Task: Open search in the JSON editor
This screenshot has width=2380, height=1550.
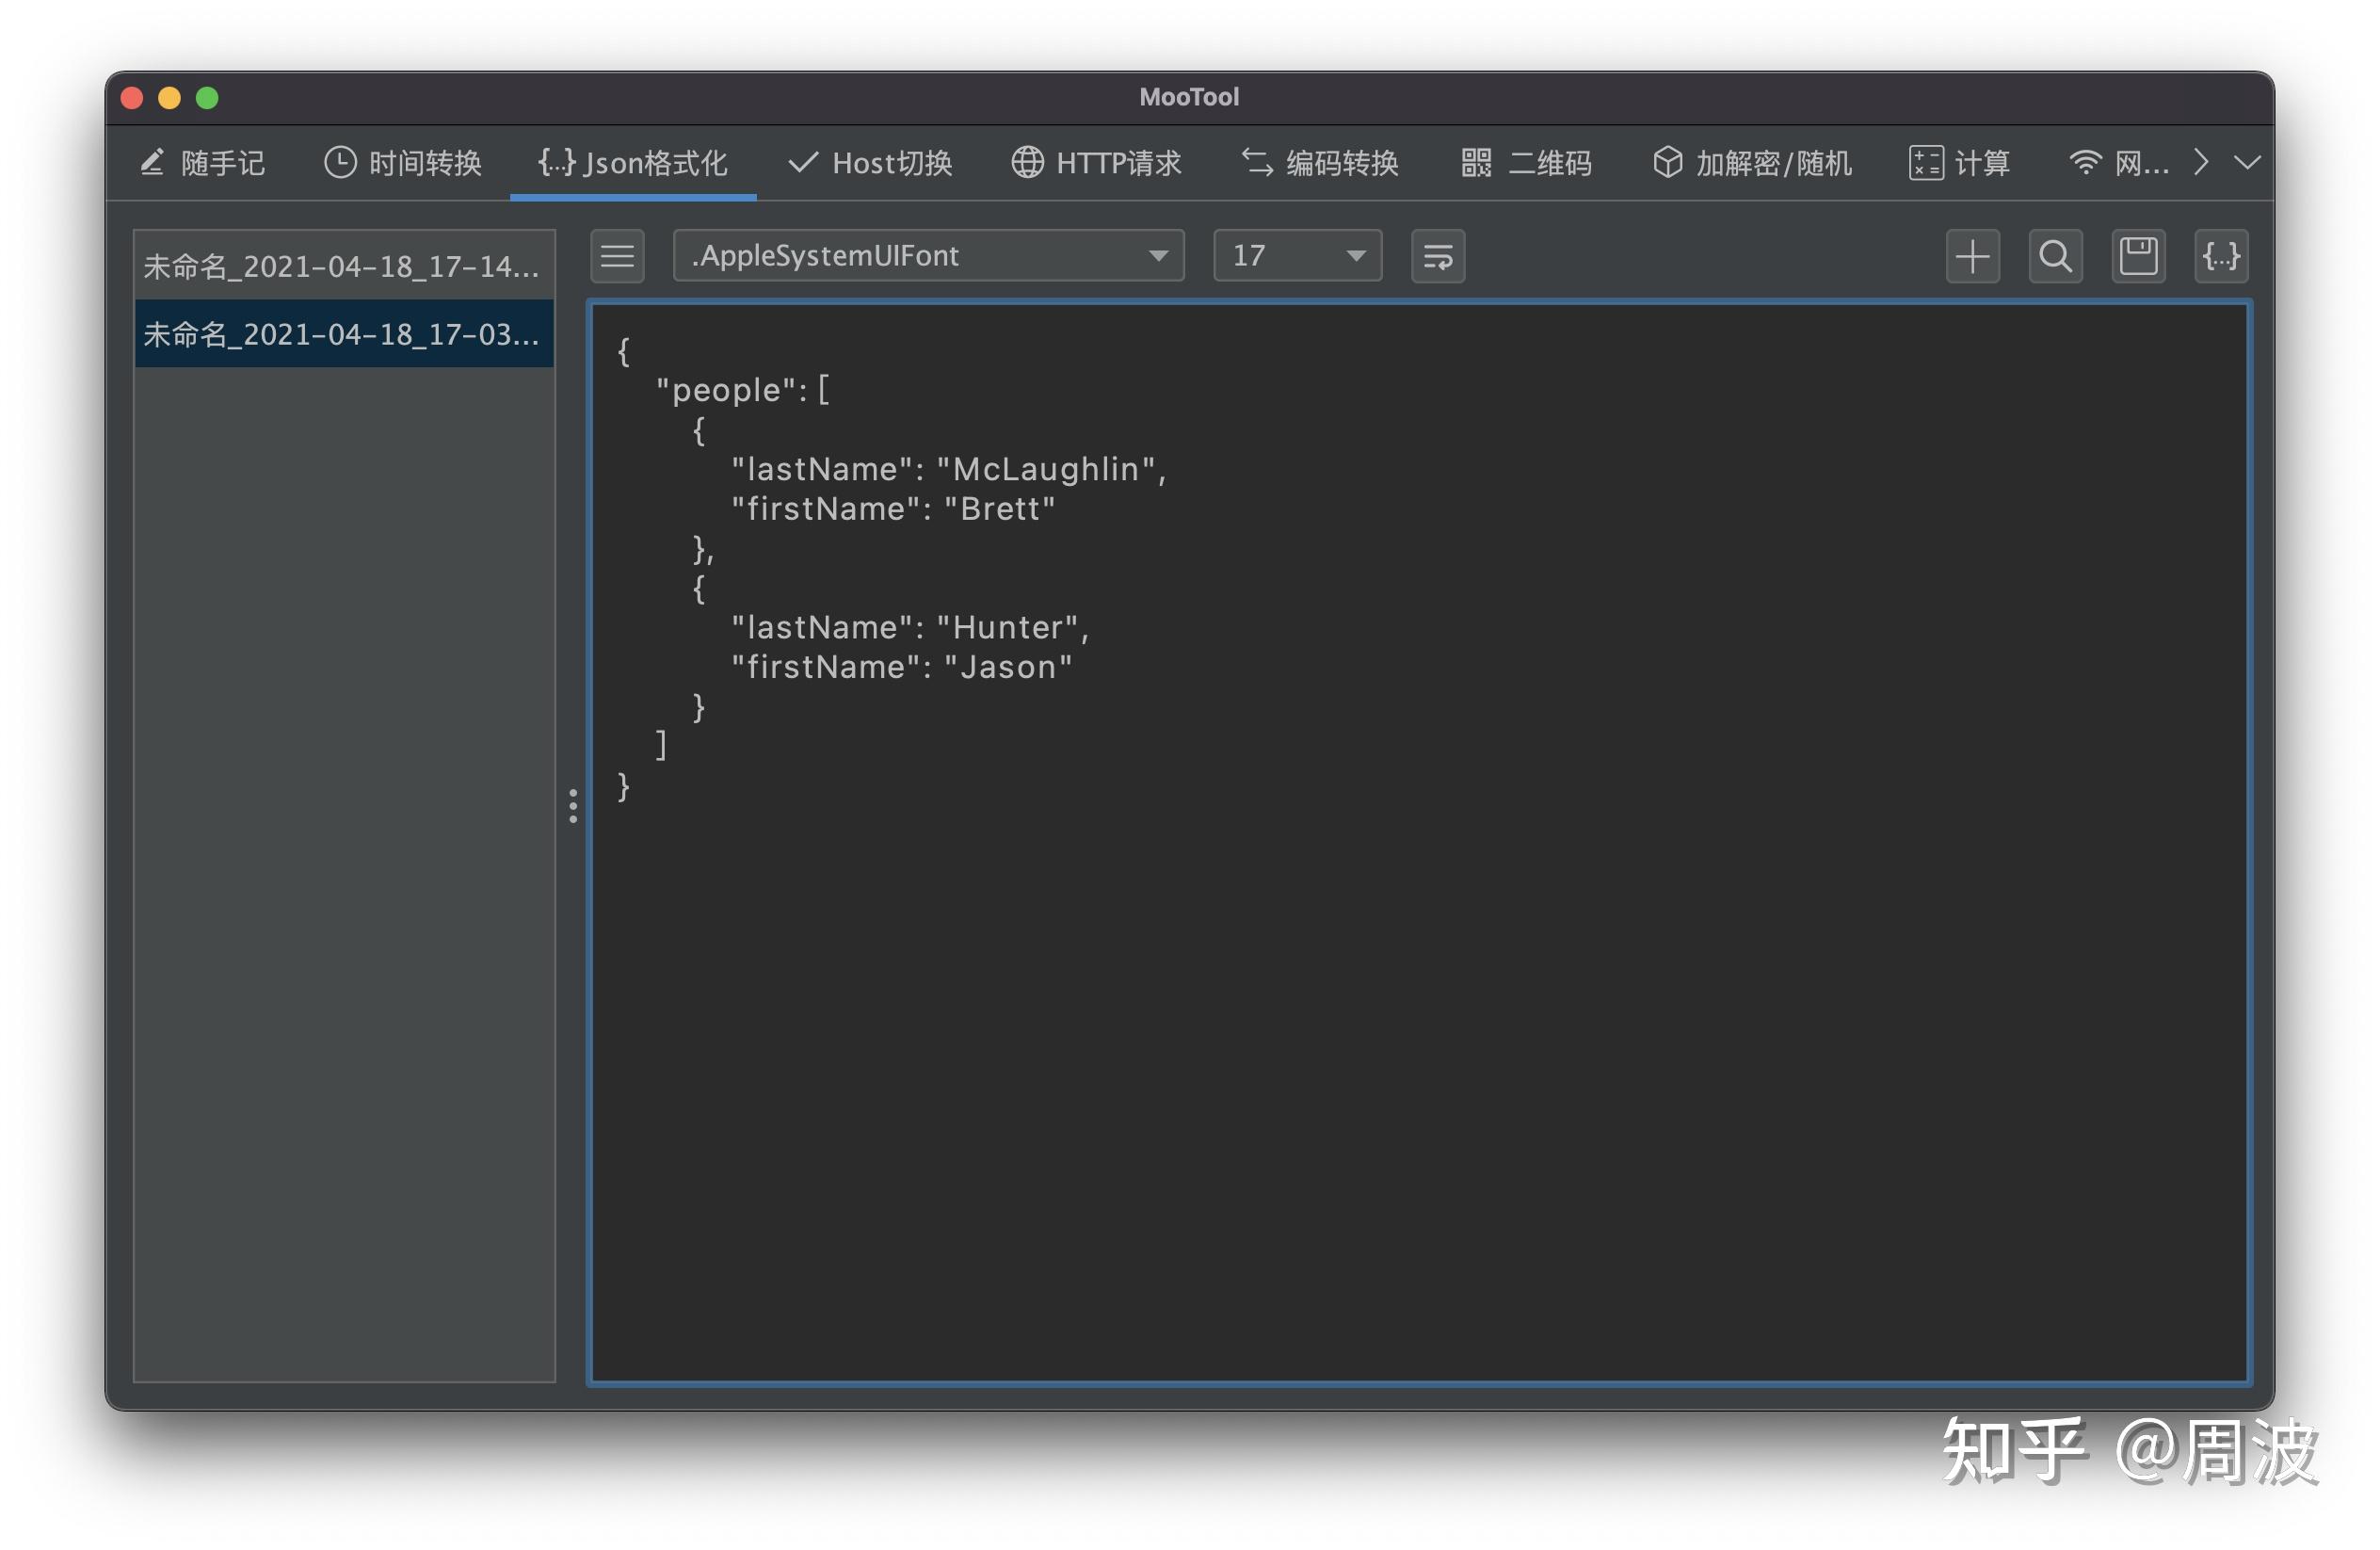Action: (x=2055, y=257)
